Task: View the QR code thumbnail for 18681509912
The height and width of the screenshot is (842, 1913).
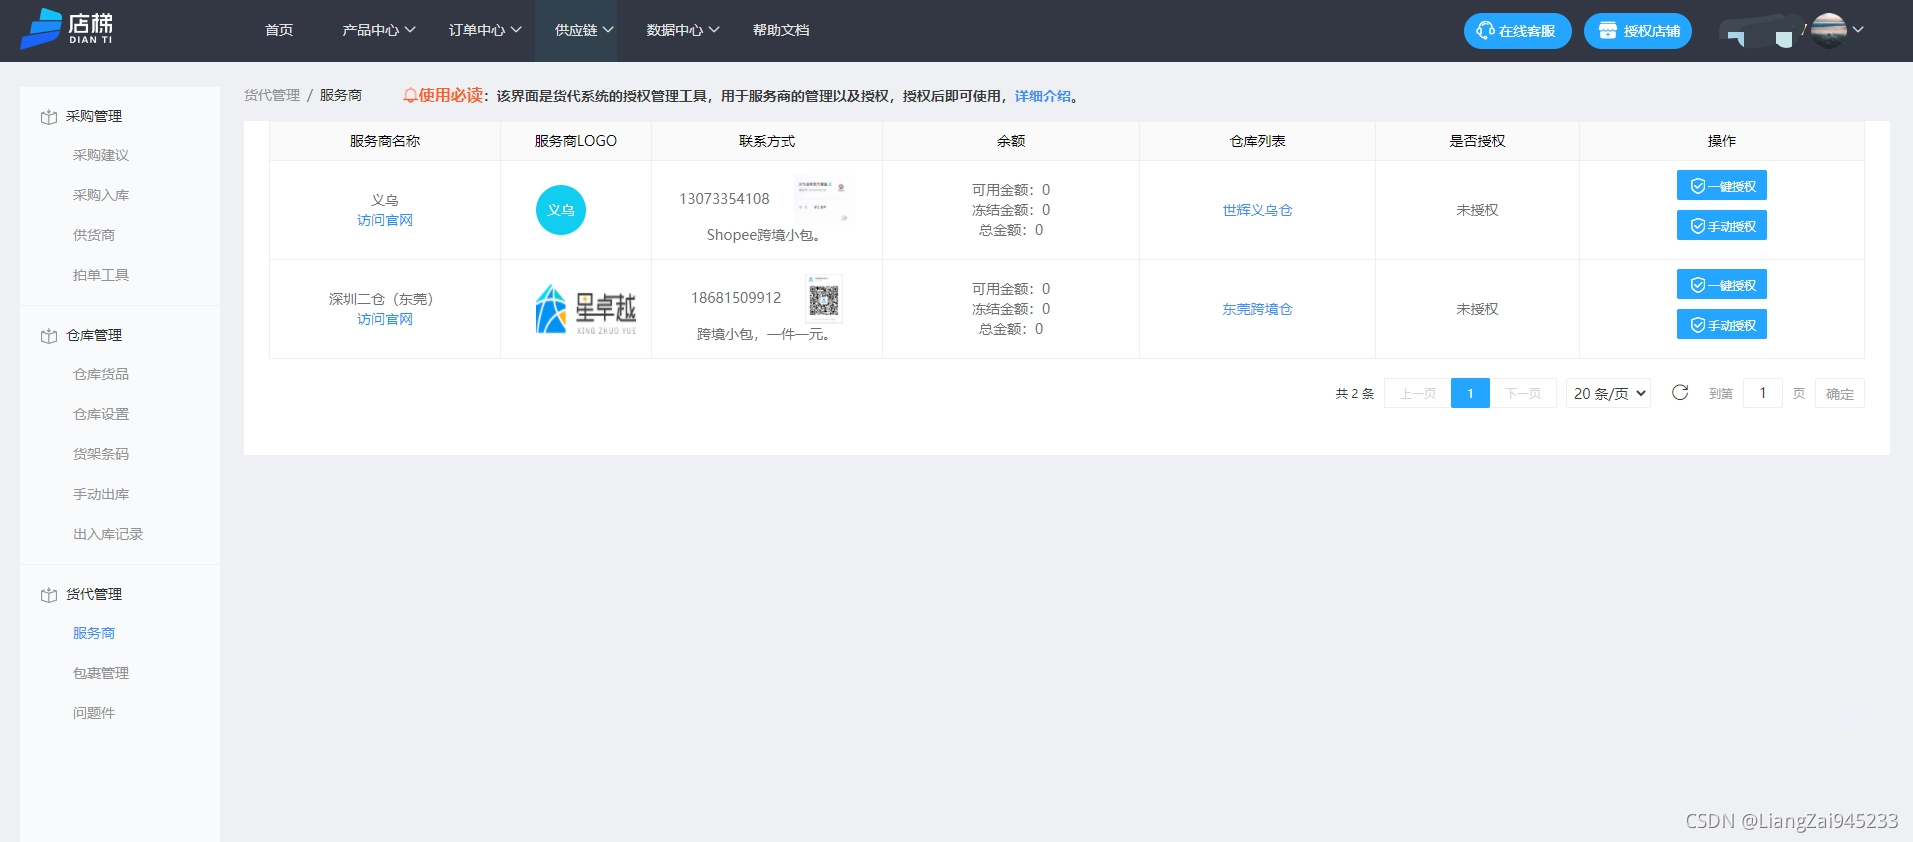Action: (824, 298)
